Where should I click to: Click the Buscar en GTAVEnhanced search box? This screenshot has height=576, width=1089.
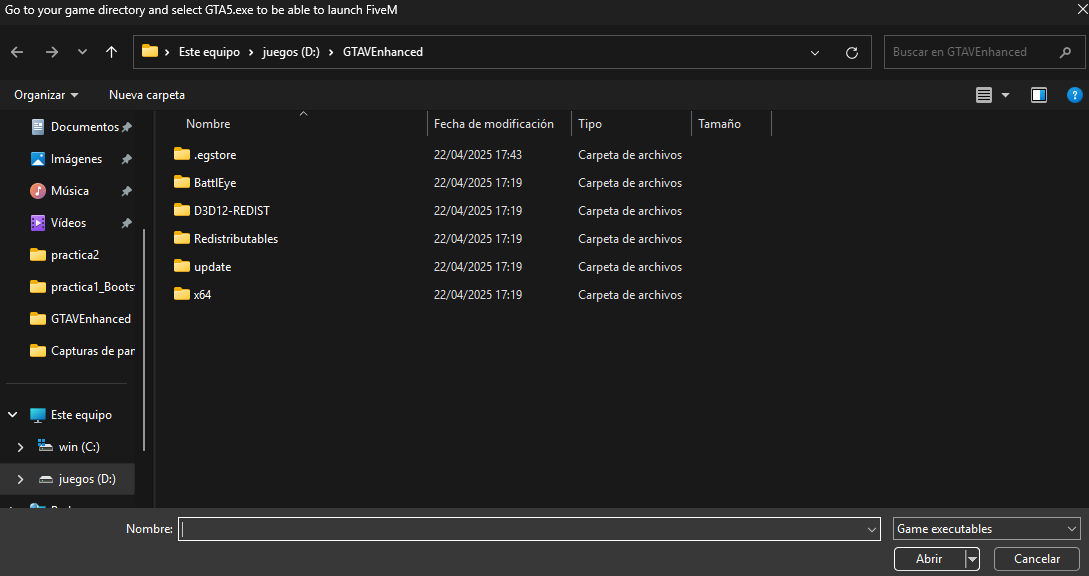970,52
